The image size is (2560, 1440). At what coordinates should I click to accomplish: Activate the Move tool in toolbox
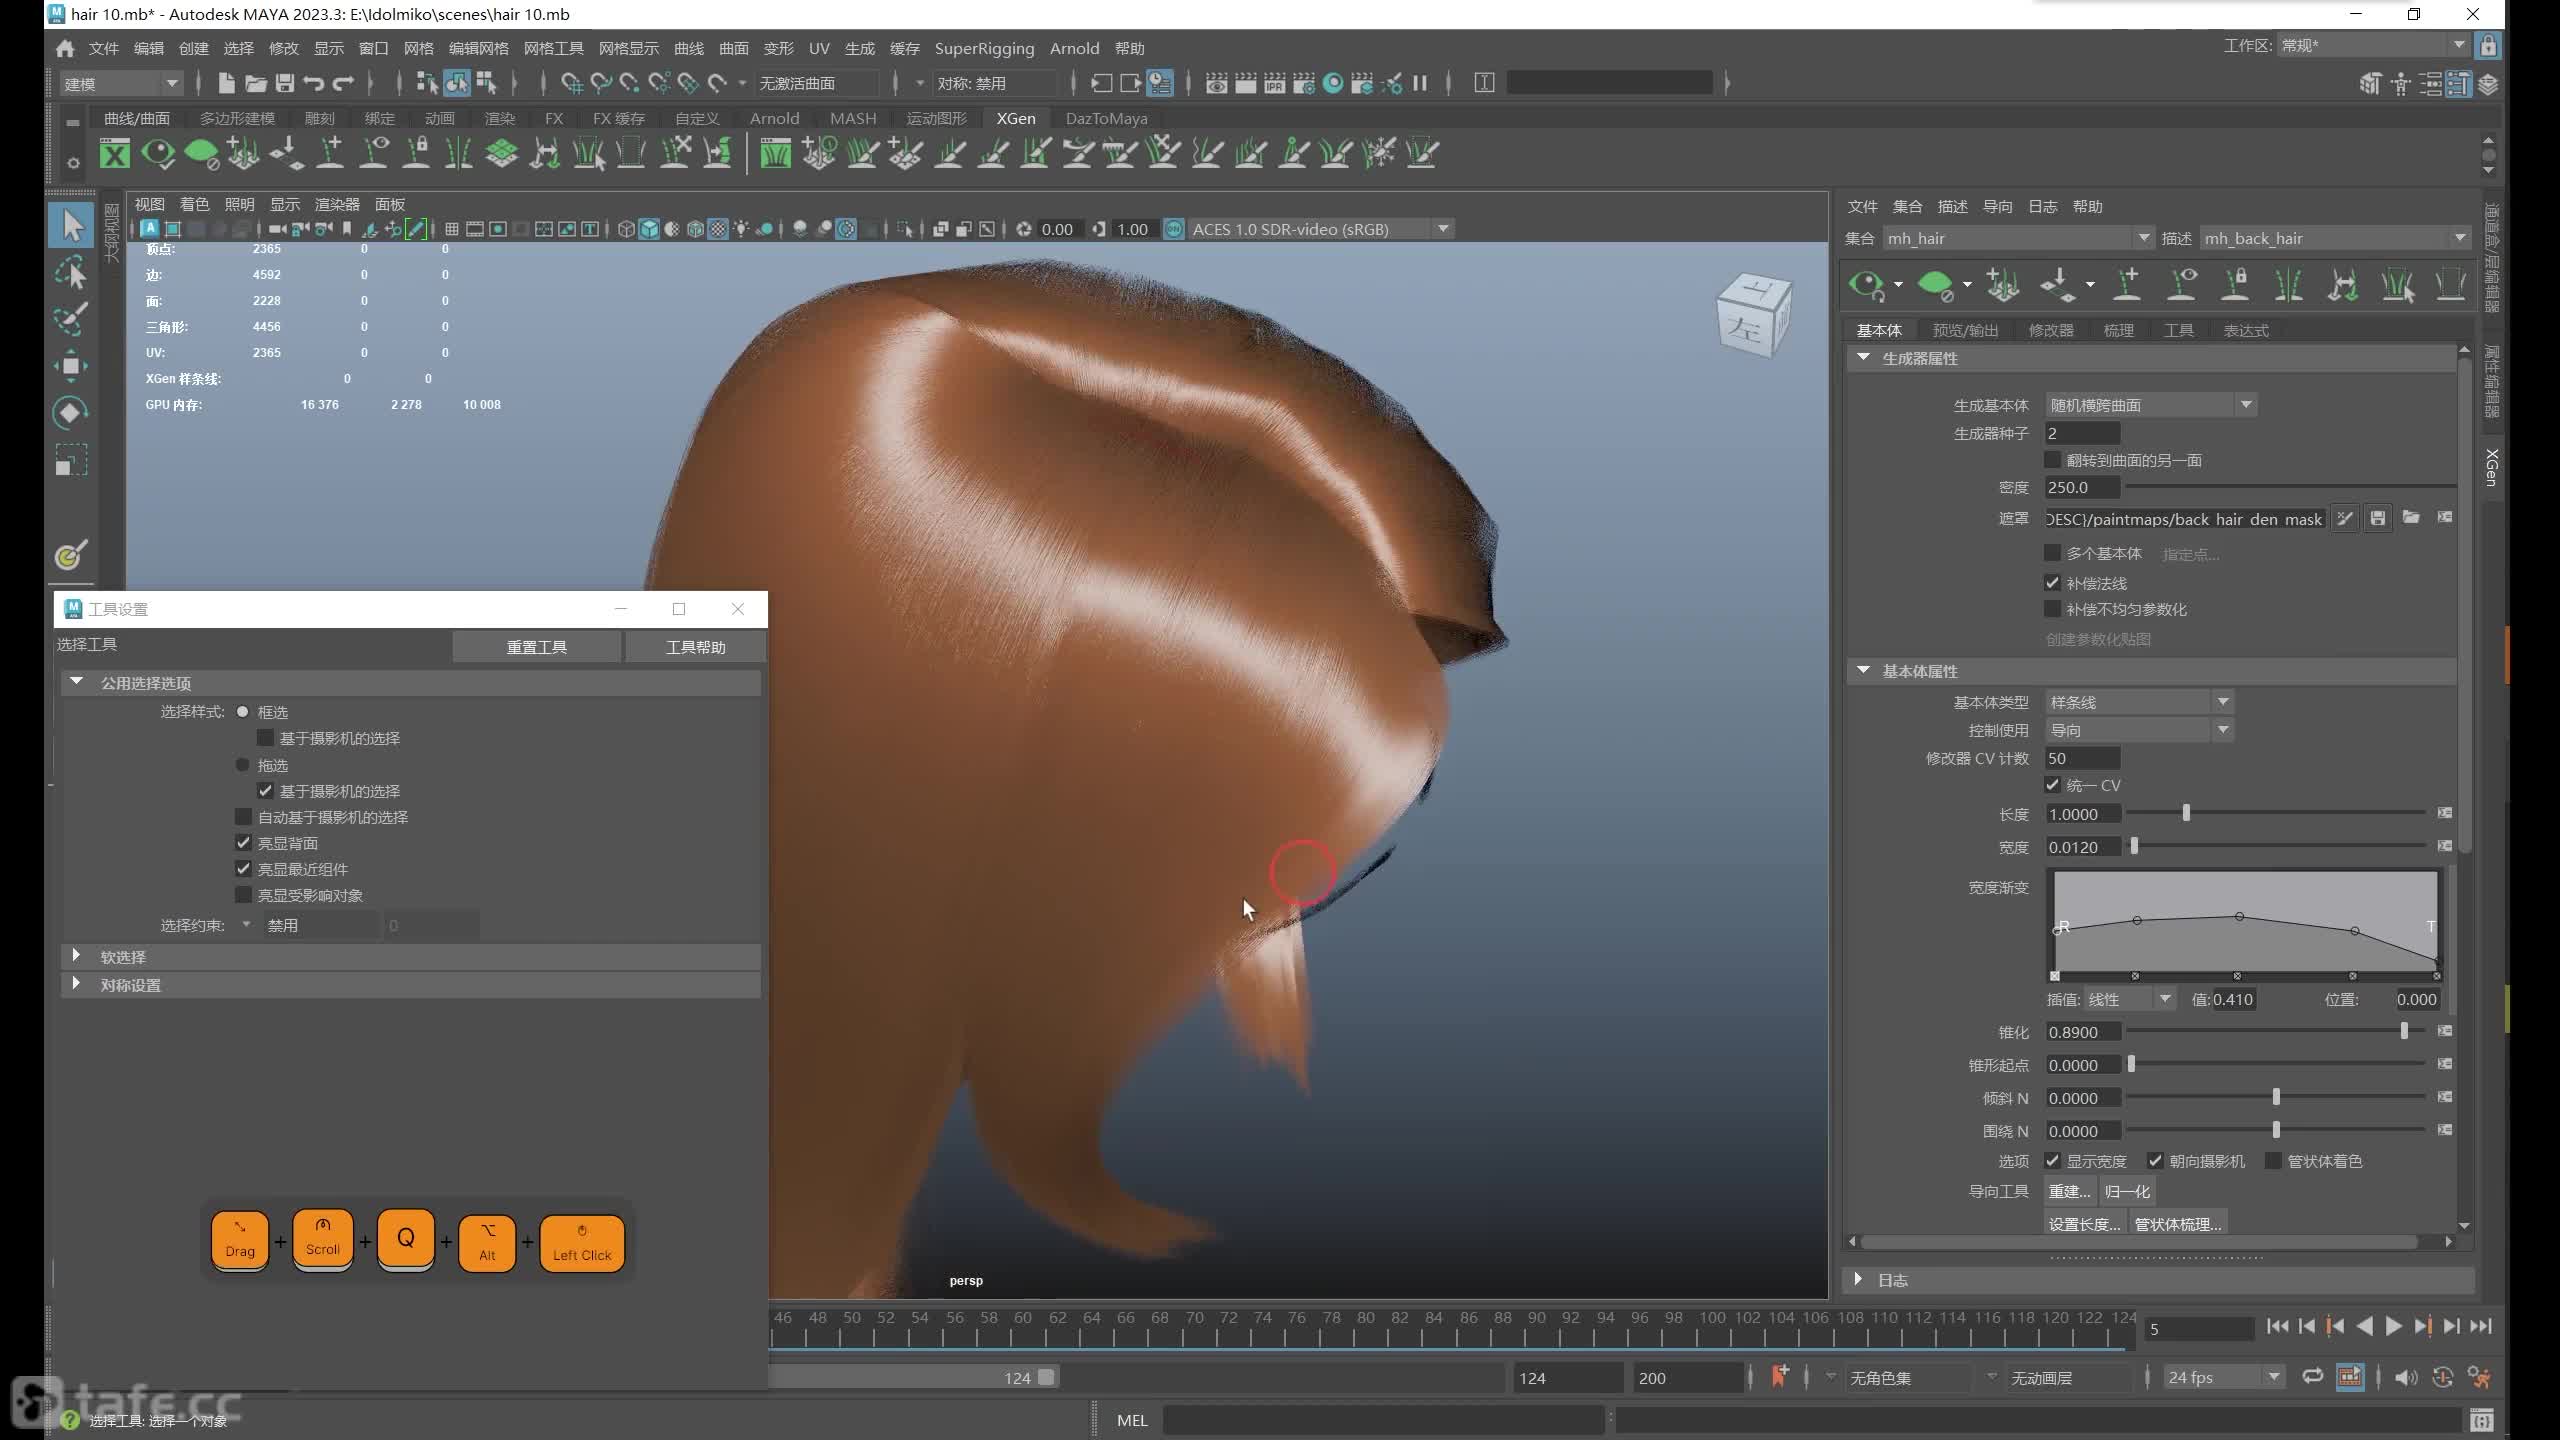71,366
